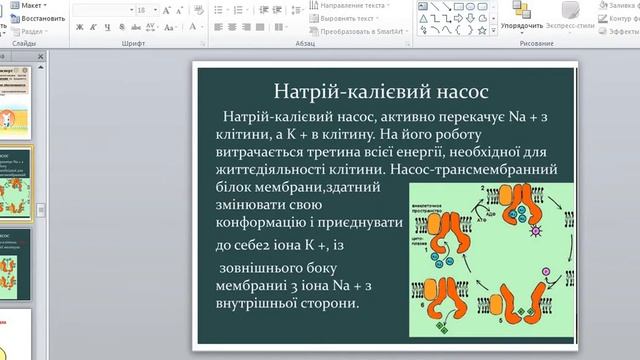Open the Макет layout dropdown
The width and height of the screenshot is (640, 360).
(29, 5)
